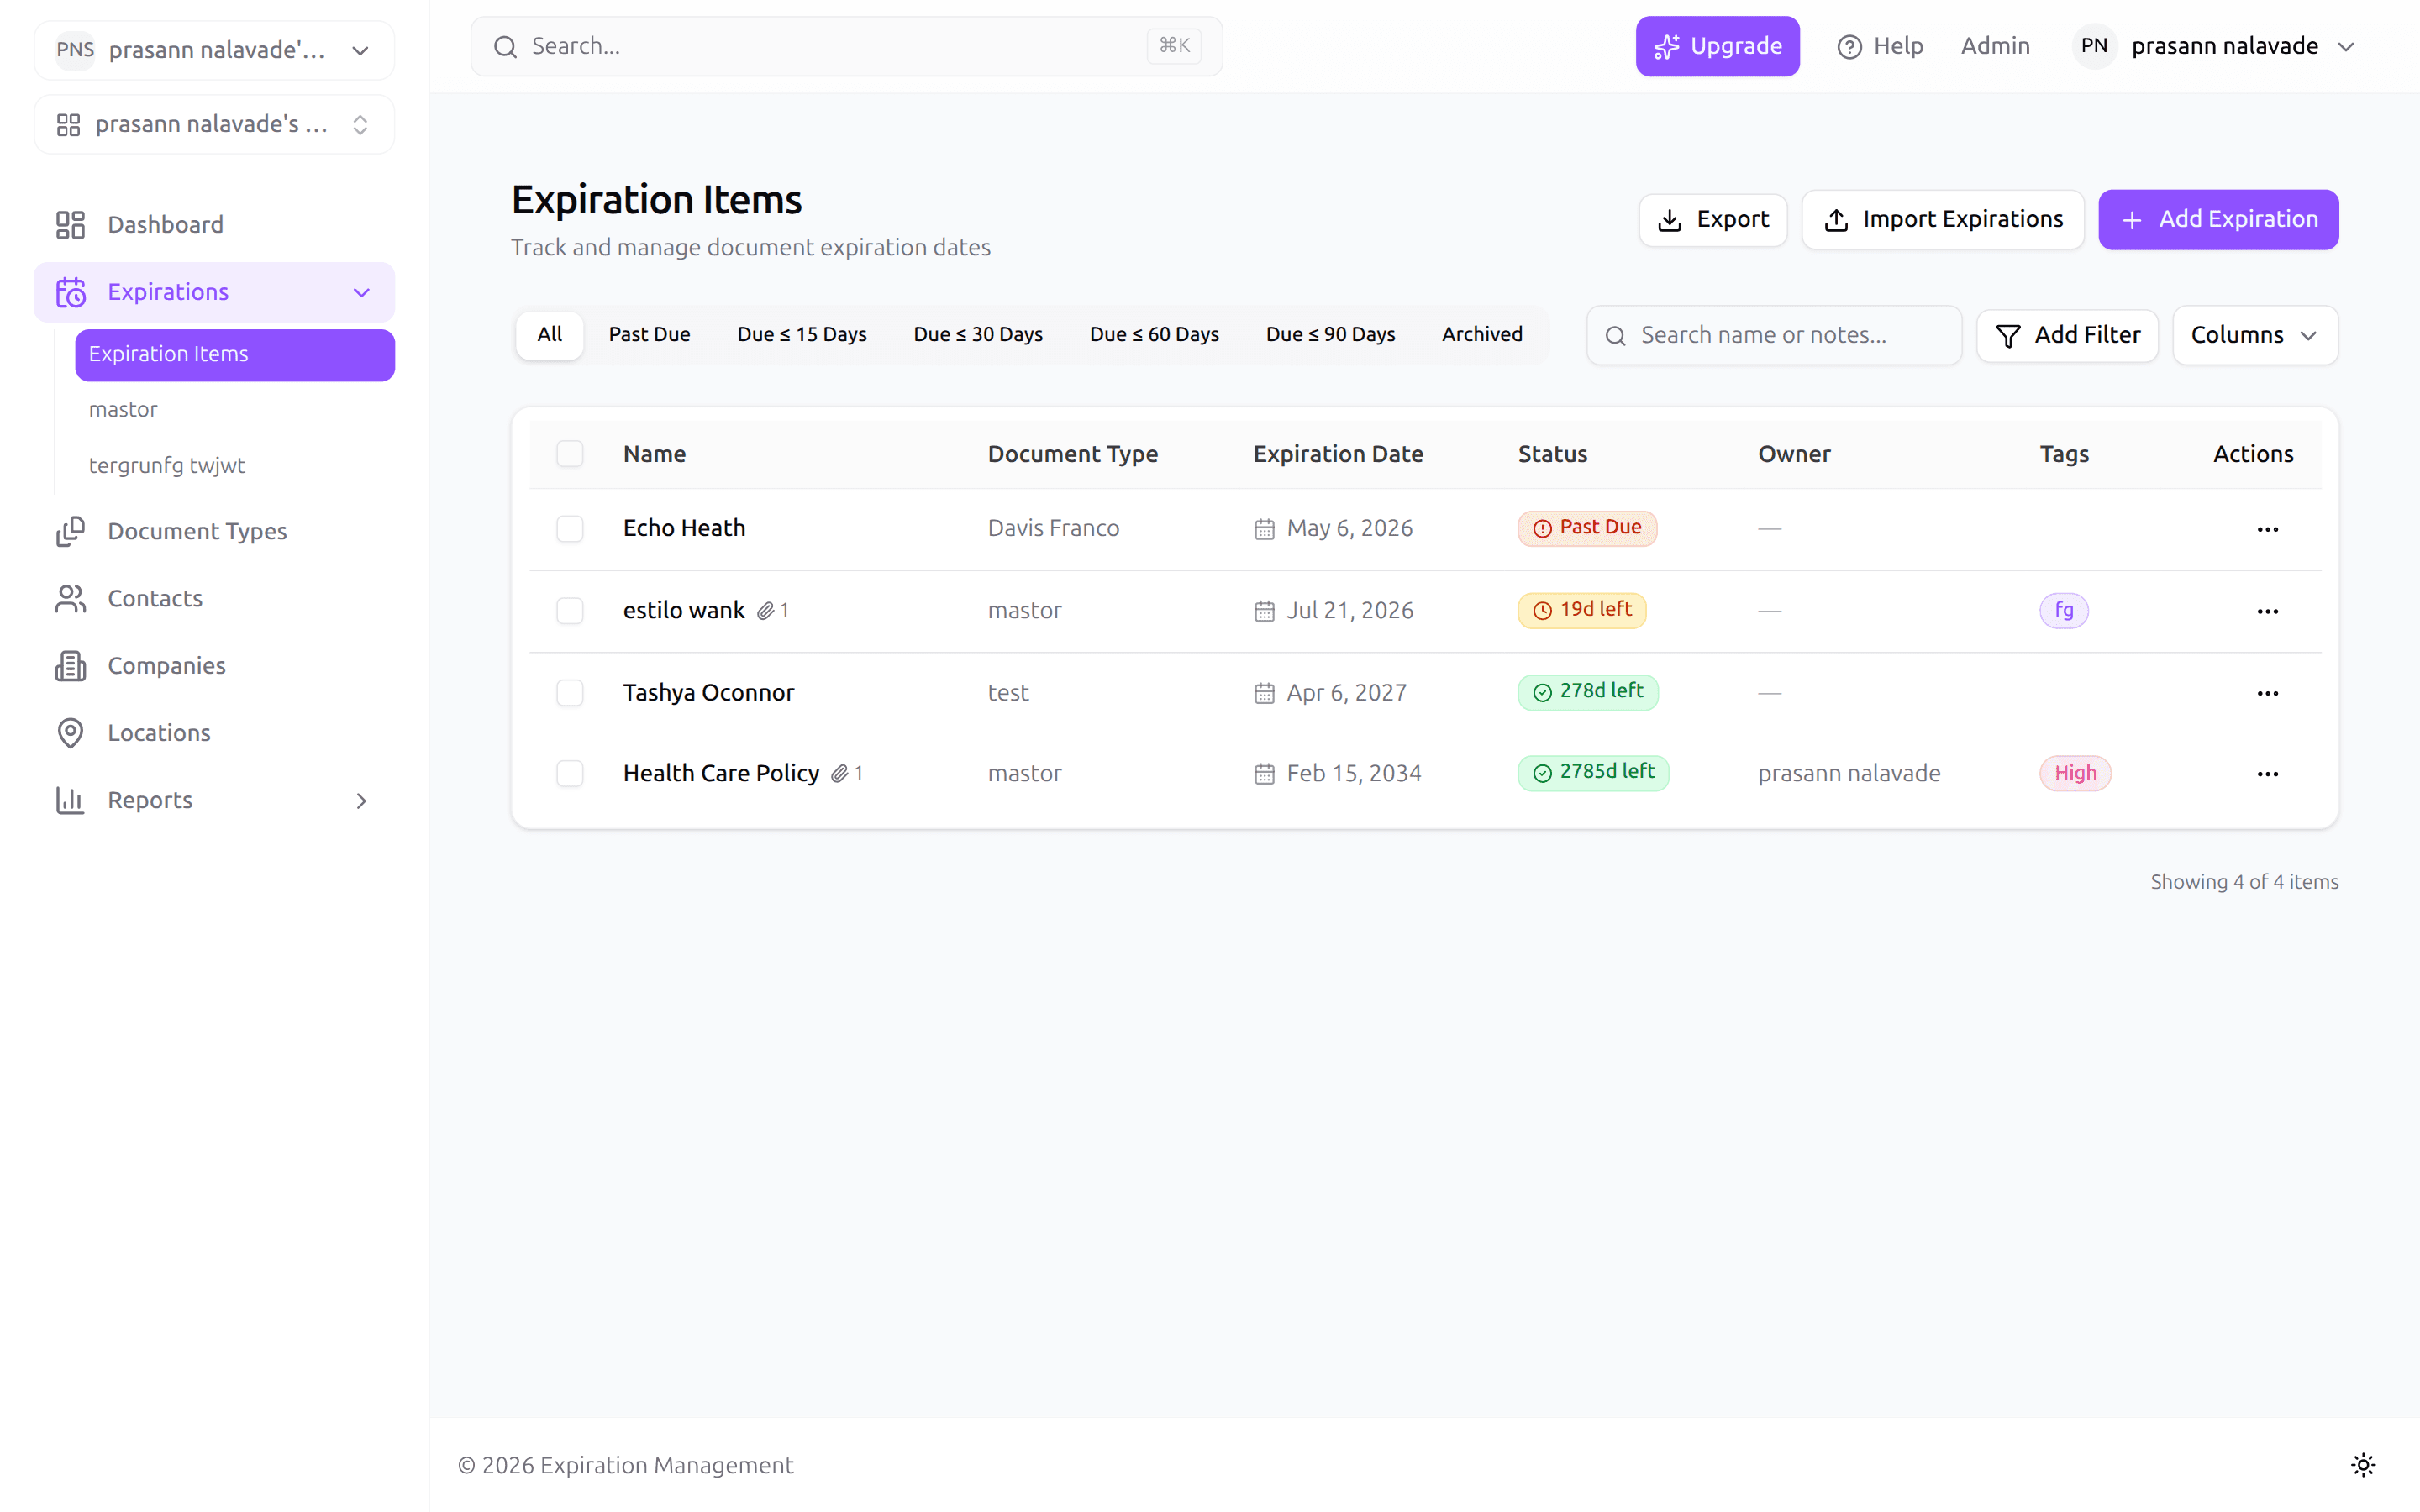Check the Health Care Policy row checkbox
Screen dimensions: 2420x1512
(x=569, y=774)
